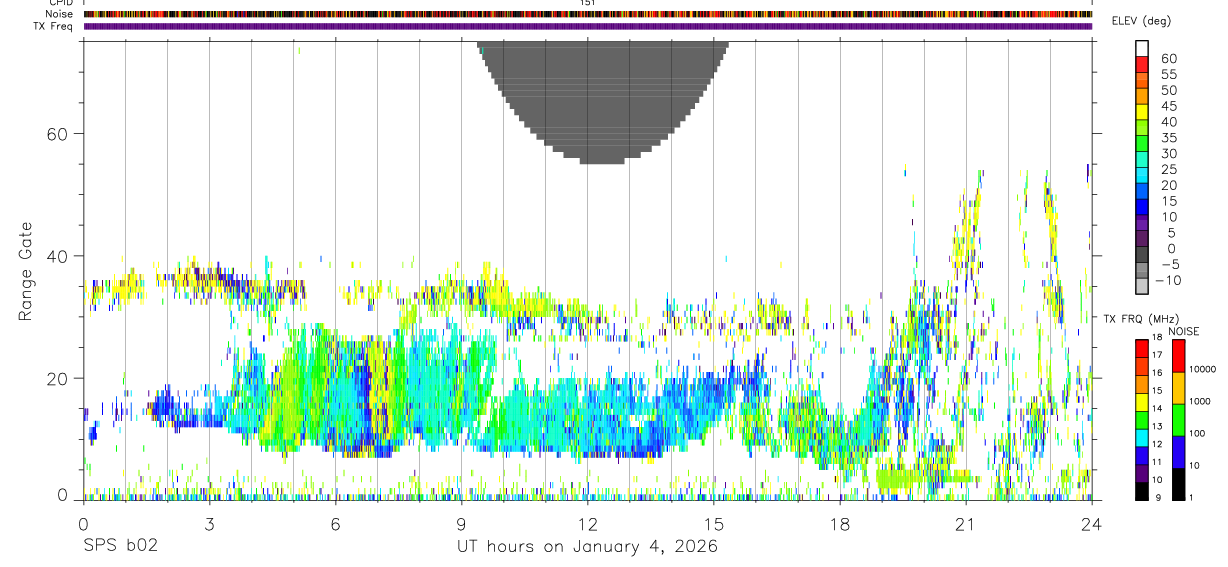Click the green 35-degree elevation color segment
This screenshot has width=1228, height=567.
click(x=1142, y=144)
